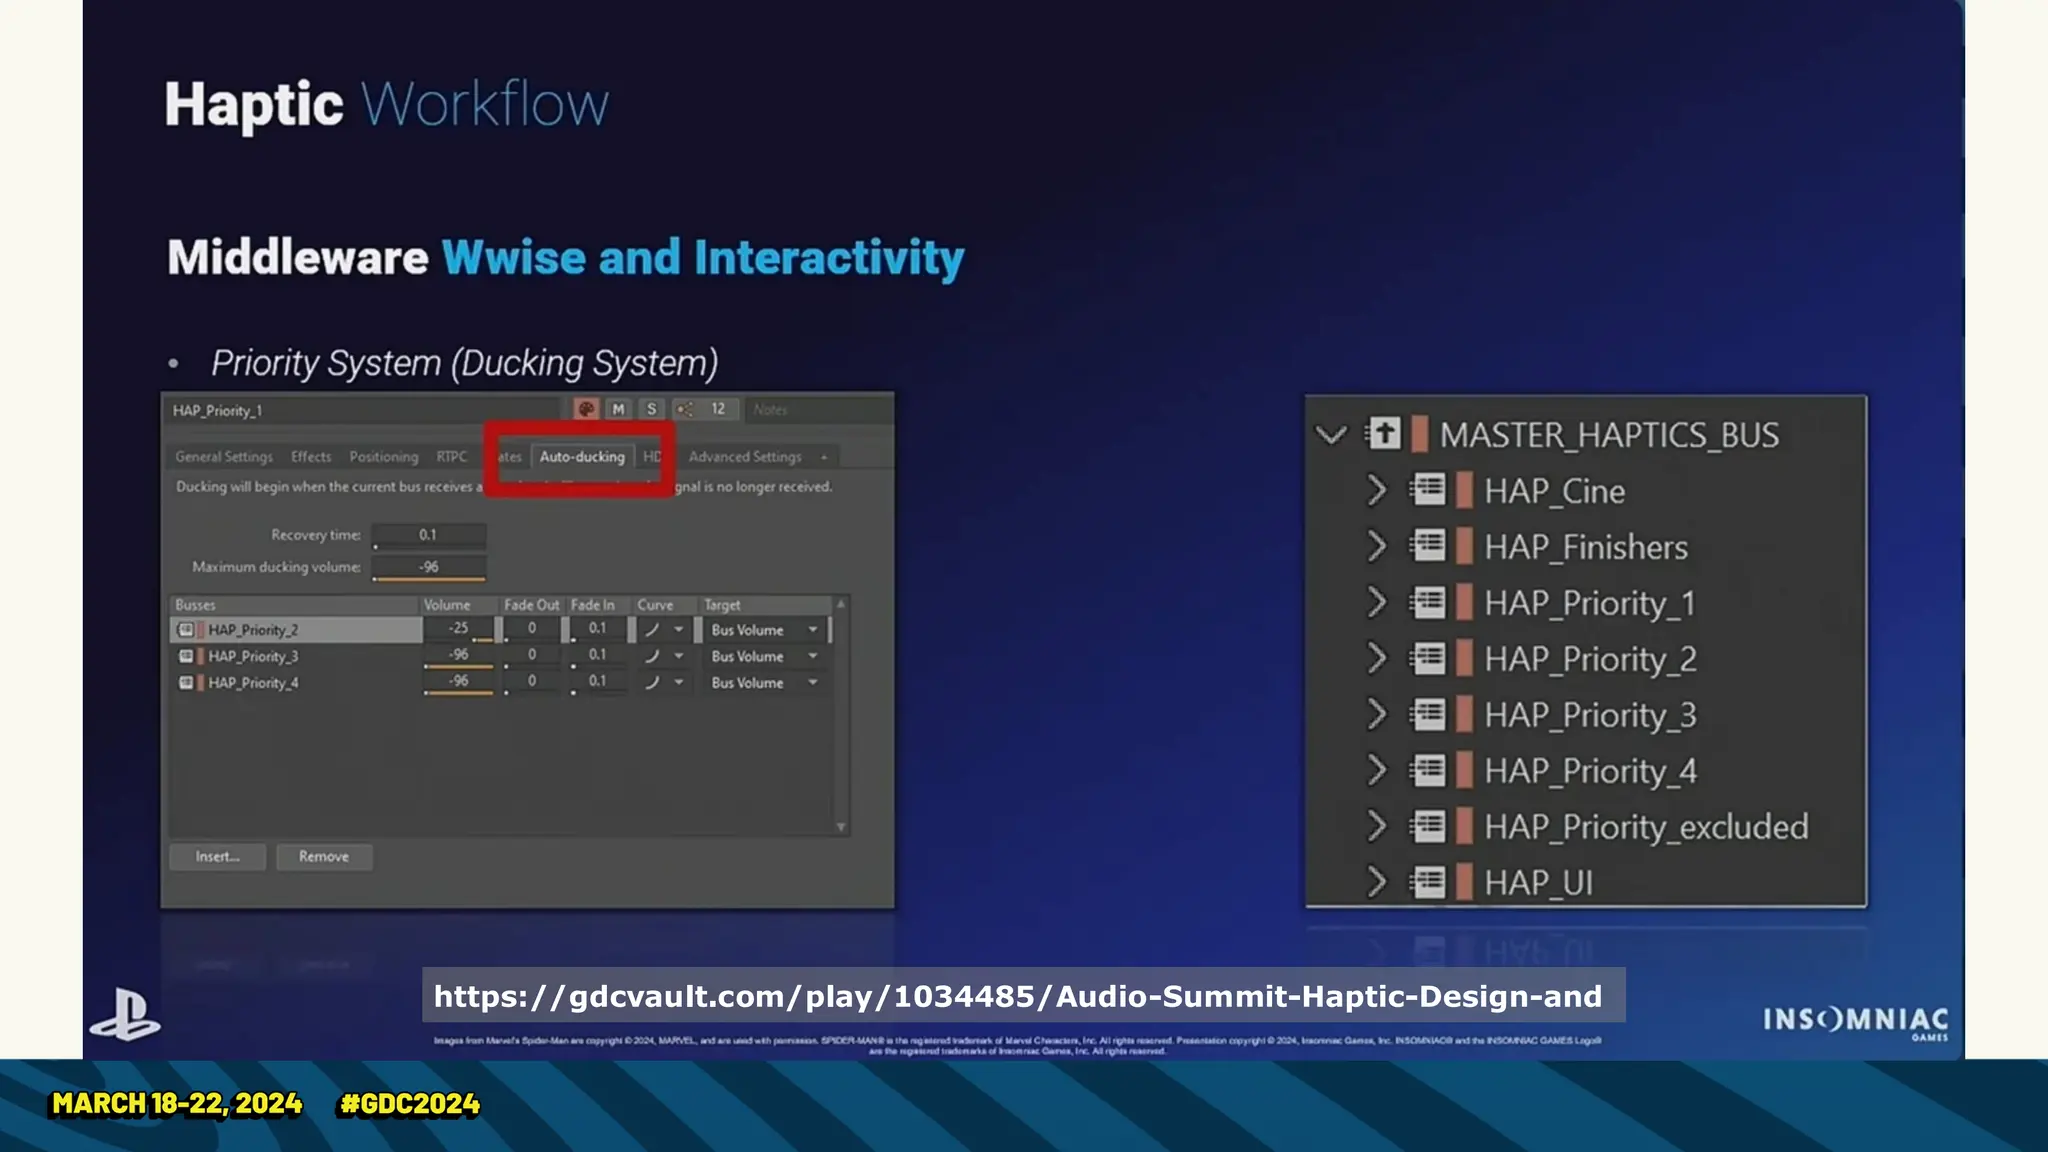
Task: Click the color palette icon for HAP_Priority_1
Action: point(586,409)
